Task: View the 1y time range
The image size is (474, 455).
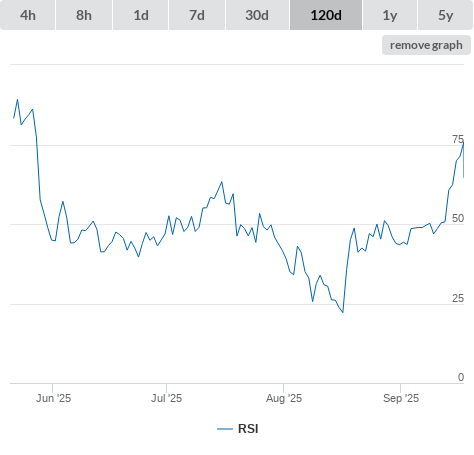Action: pos(390,15)
